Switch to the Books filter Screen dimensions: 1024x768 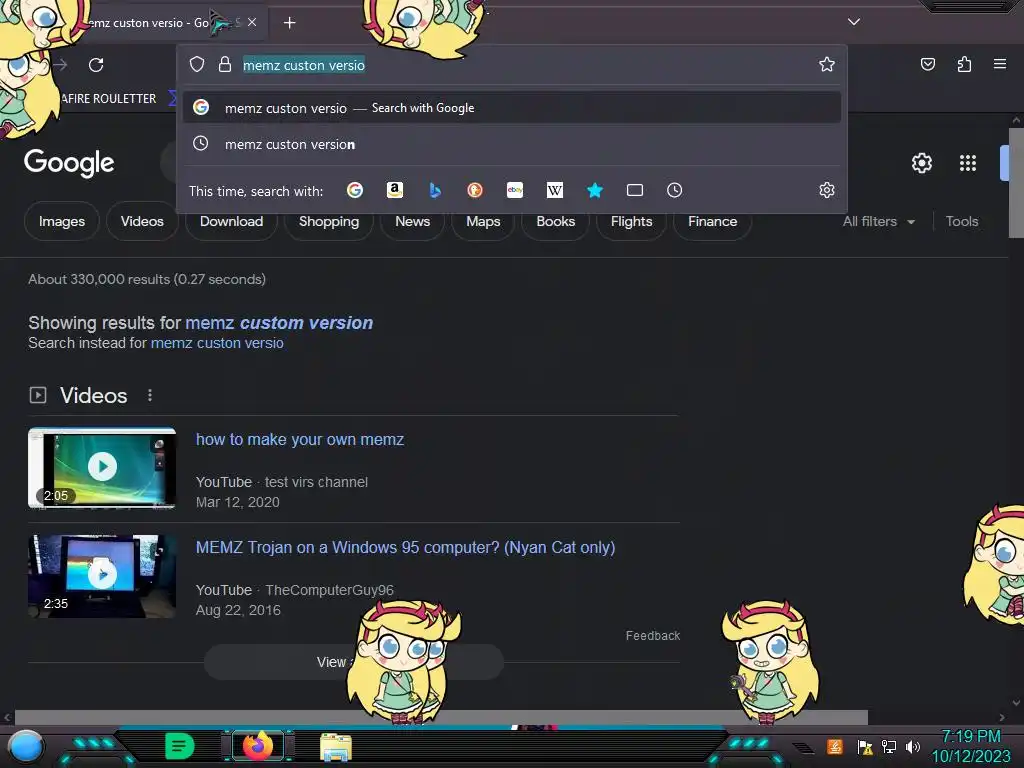[x=555, y=221]
